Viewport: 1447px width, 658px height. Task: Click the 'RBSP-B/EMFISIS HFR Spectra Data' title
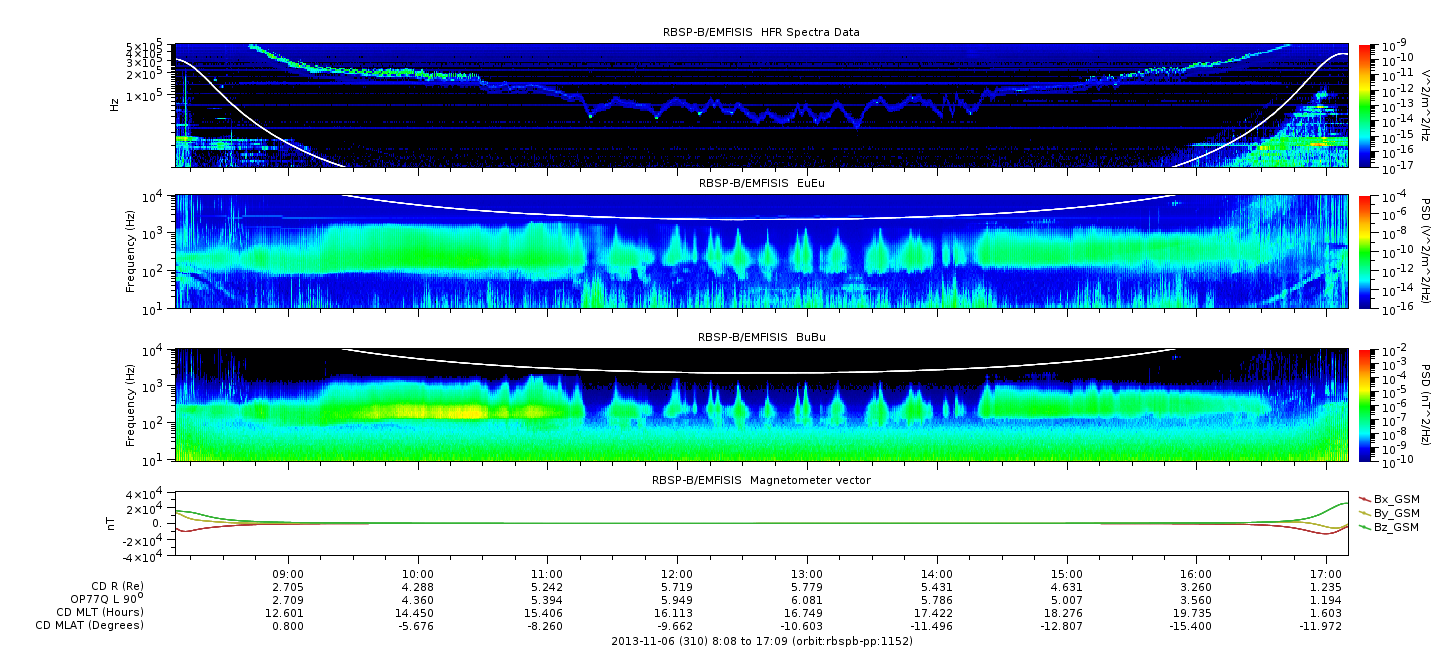coord(761,32)
